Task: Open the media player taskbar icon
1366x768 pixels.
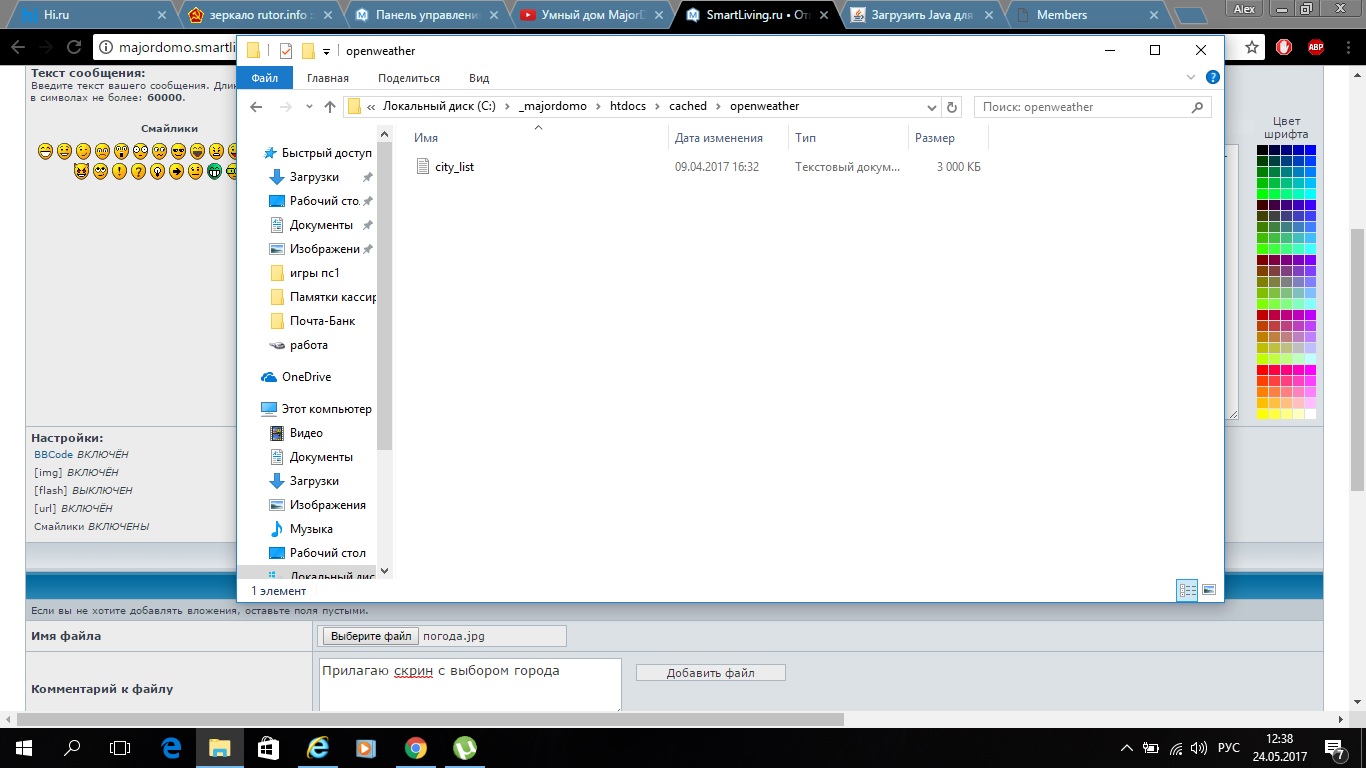Action: pyautogui.click(x=366, y=747)
